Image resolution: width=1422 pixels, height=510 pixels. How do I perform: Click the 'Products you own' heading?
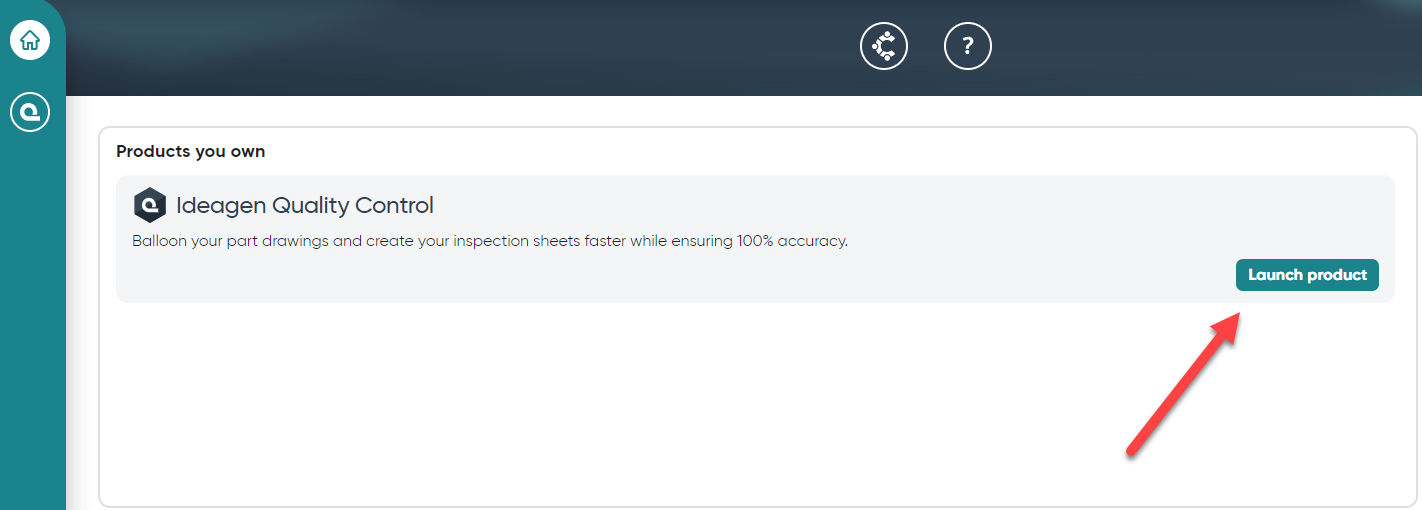pos(191,152)
